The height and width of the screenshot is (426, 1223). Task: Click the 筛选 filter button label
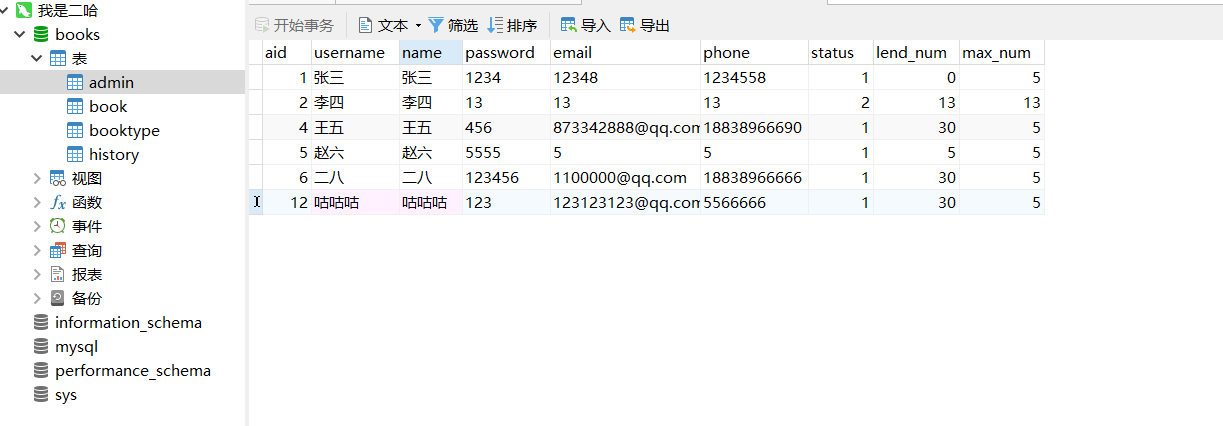pos(463,25)
